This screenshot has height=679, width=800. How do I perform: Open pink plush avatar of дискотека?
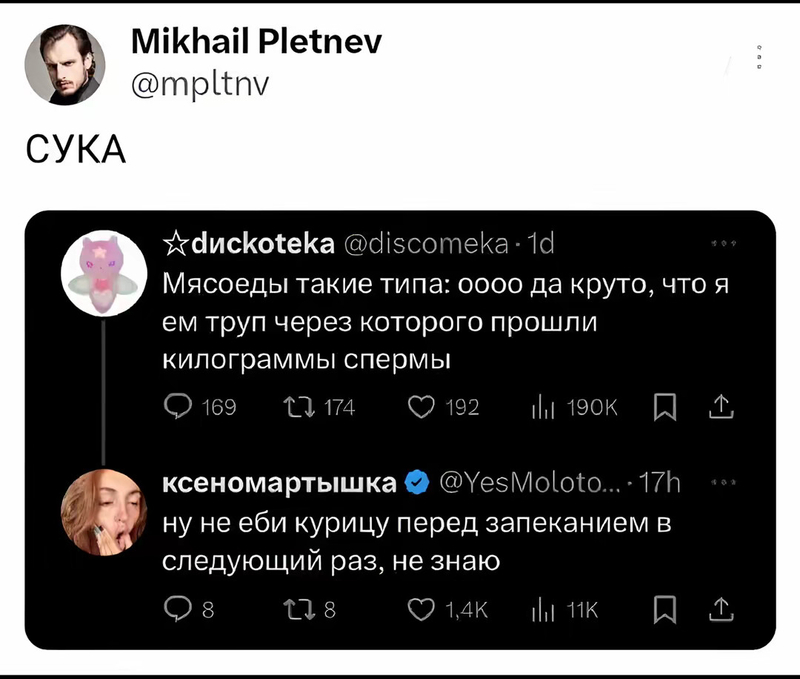[x=104, y=273]
